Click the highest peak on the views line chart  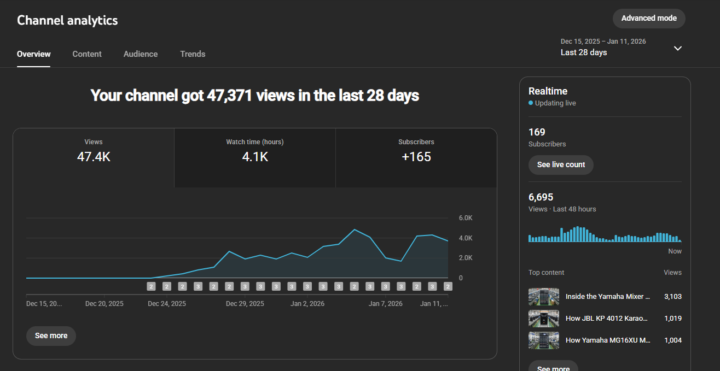tap(354, 230)
